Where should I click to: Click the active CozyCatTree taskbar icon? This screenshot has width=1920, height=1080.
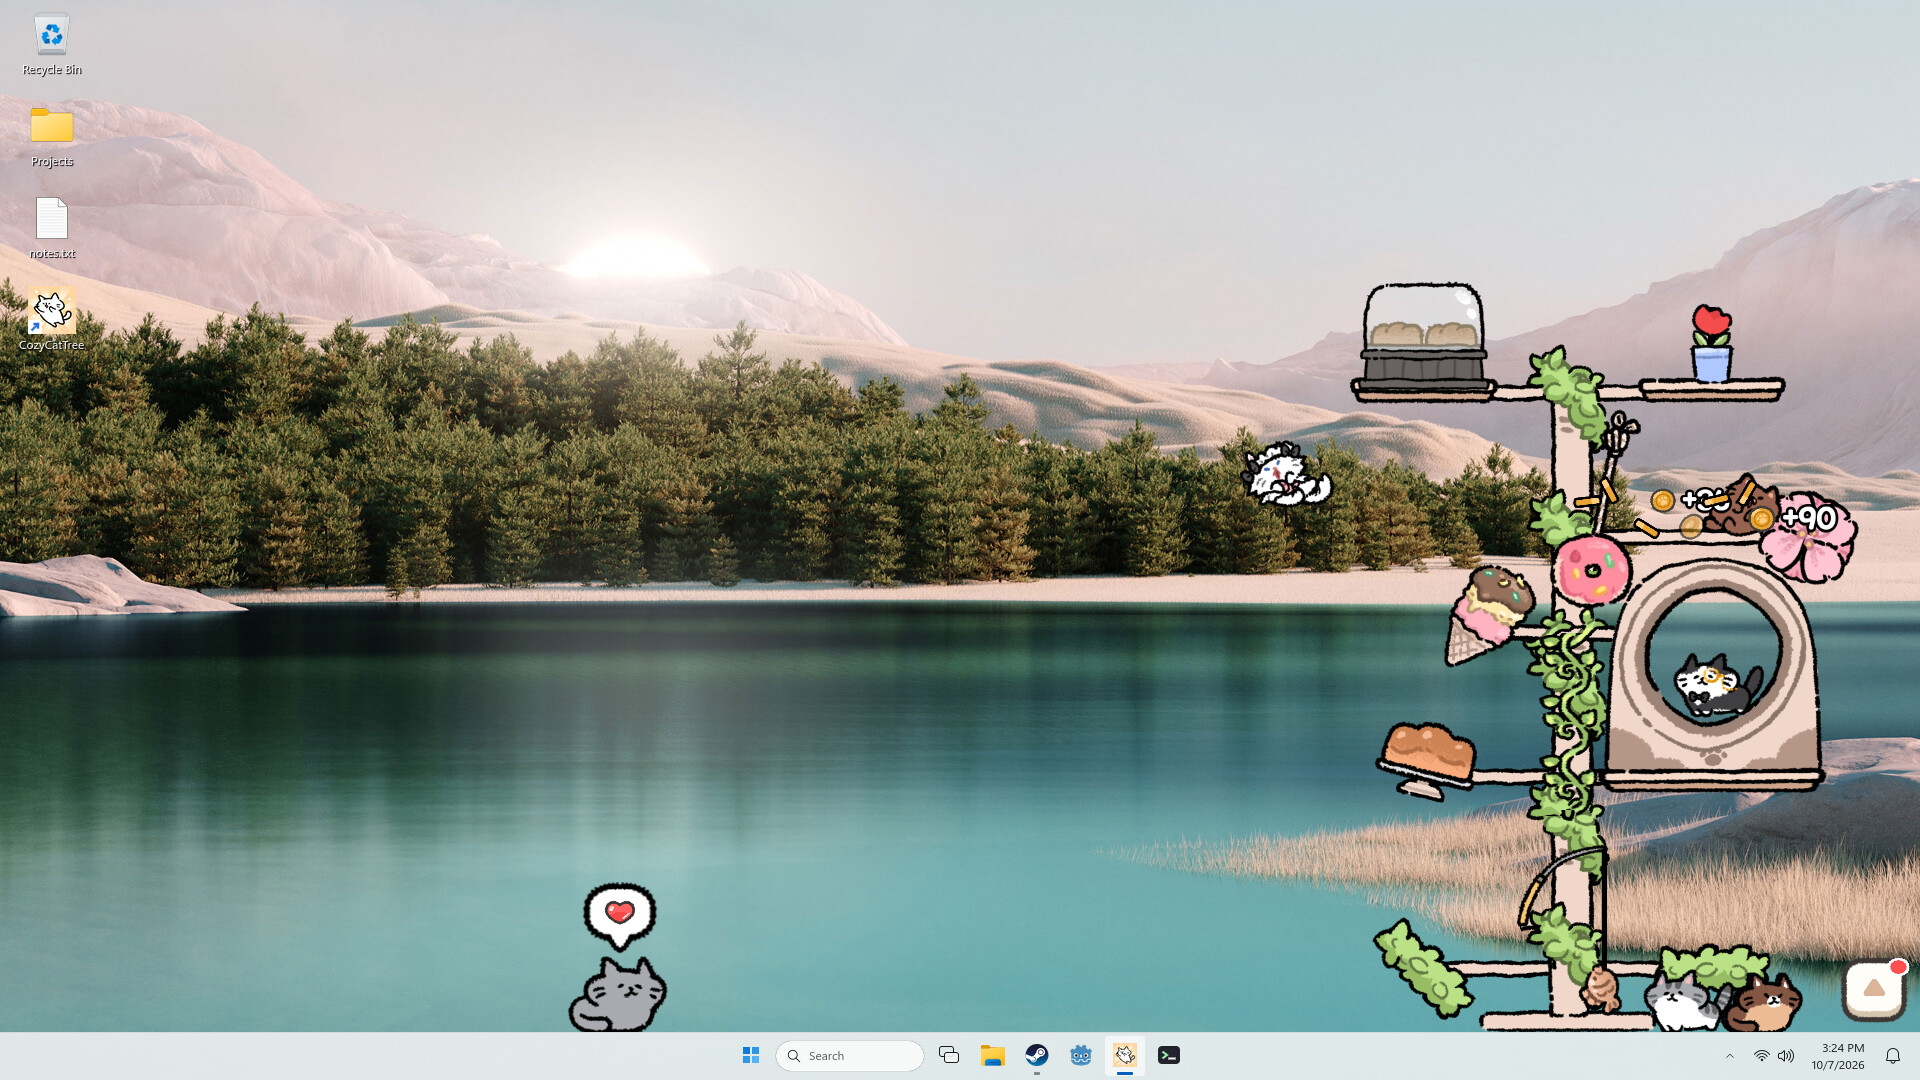coord(1125,1055)
